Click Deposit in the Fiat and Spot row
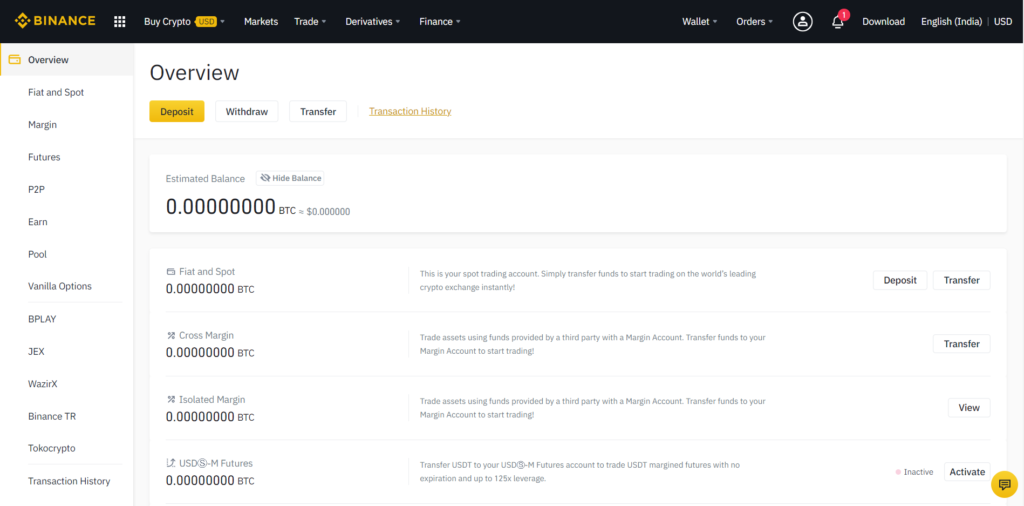 [x=900, y=280]
